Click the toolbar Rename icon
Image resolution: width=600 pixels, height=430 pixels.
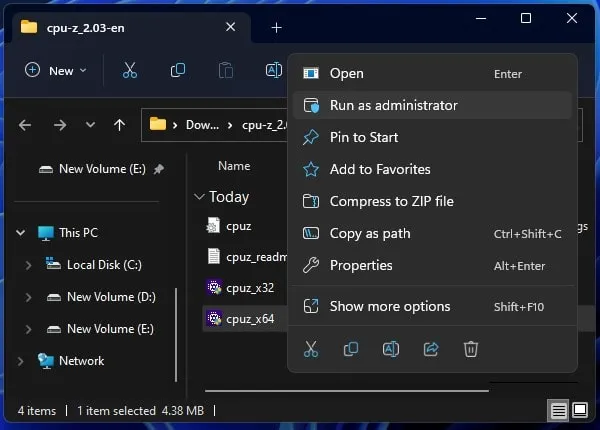(x=274, y=70)
